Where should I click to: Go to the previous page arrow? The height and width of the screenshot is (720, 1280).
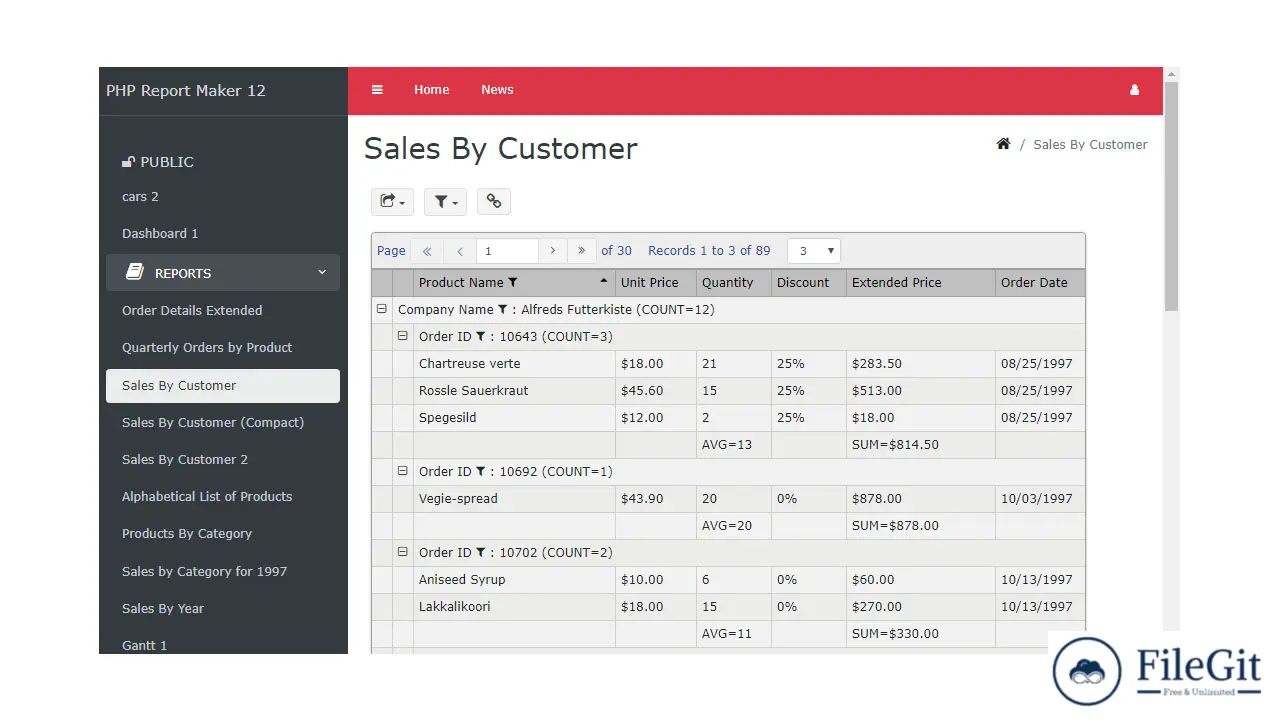(x=460, y=251)
